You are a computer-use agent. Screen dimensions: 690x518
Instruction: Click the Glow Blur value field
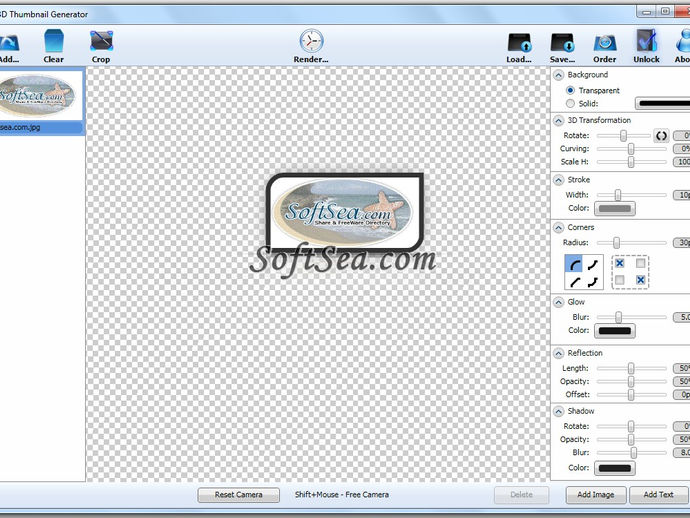pyautogui.click(x=682, y=317)
